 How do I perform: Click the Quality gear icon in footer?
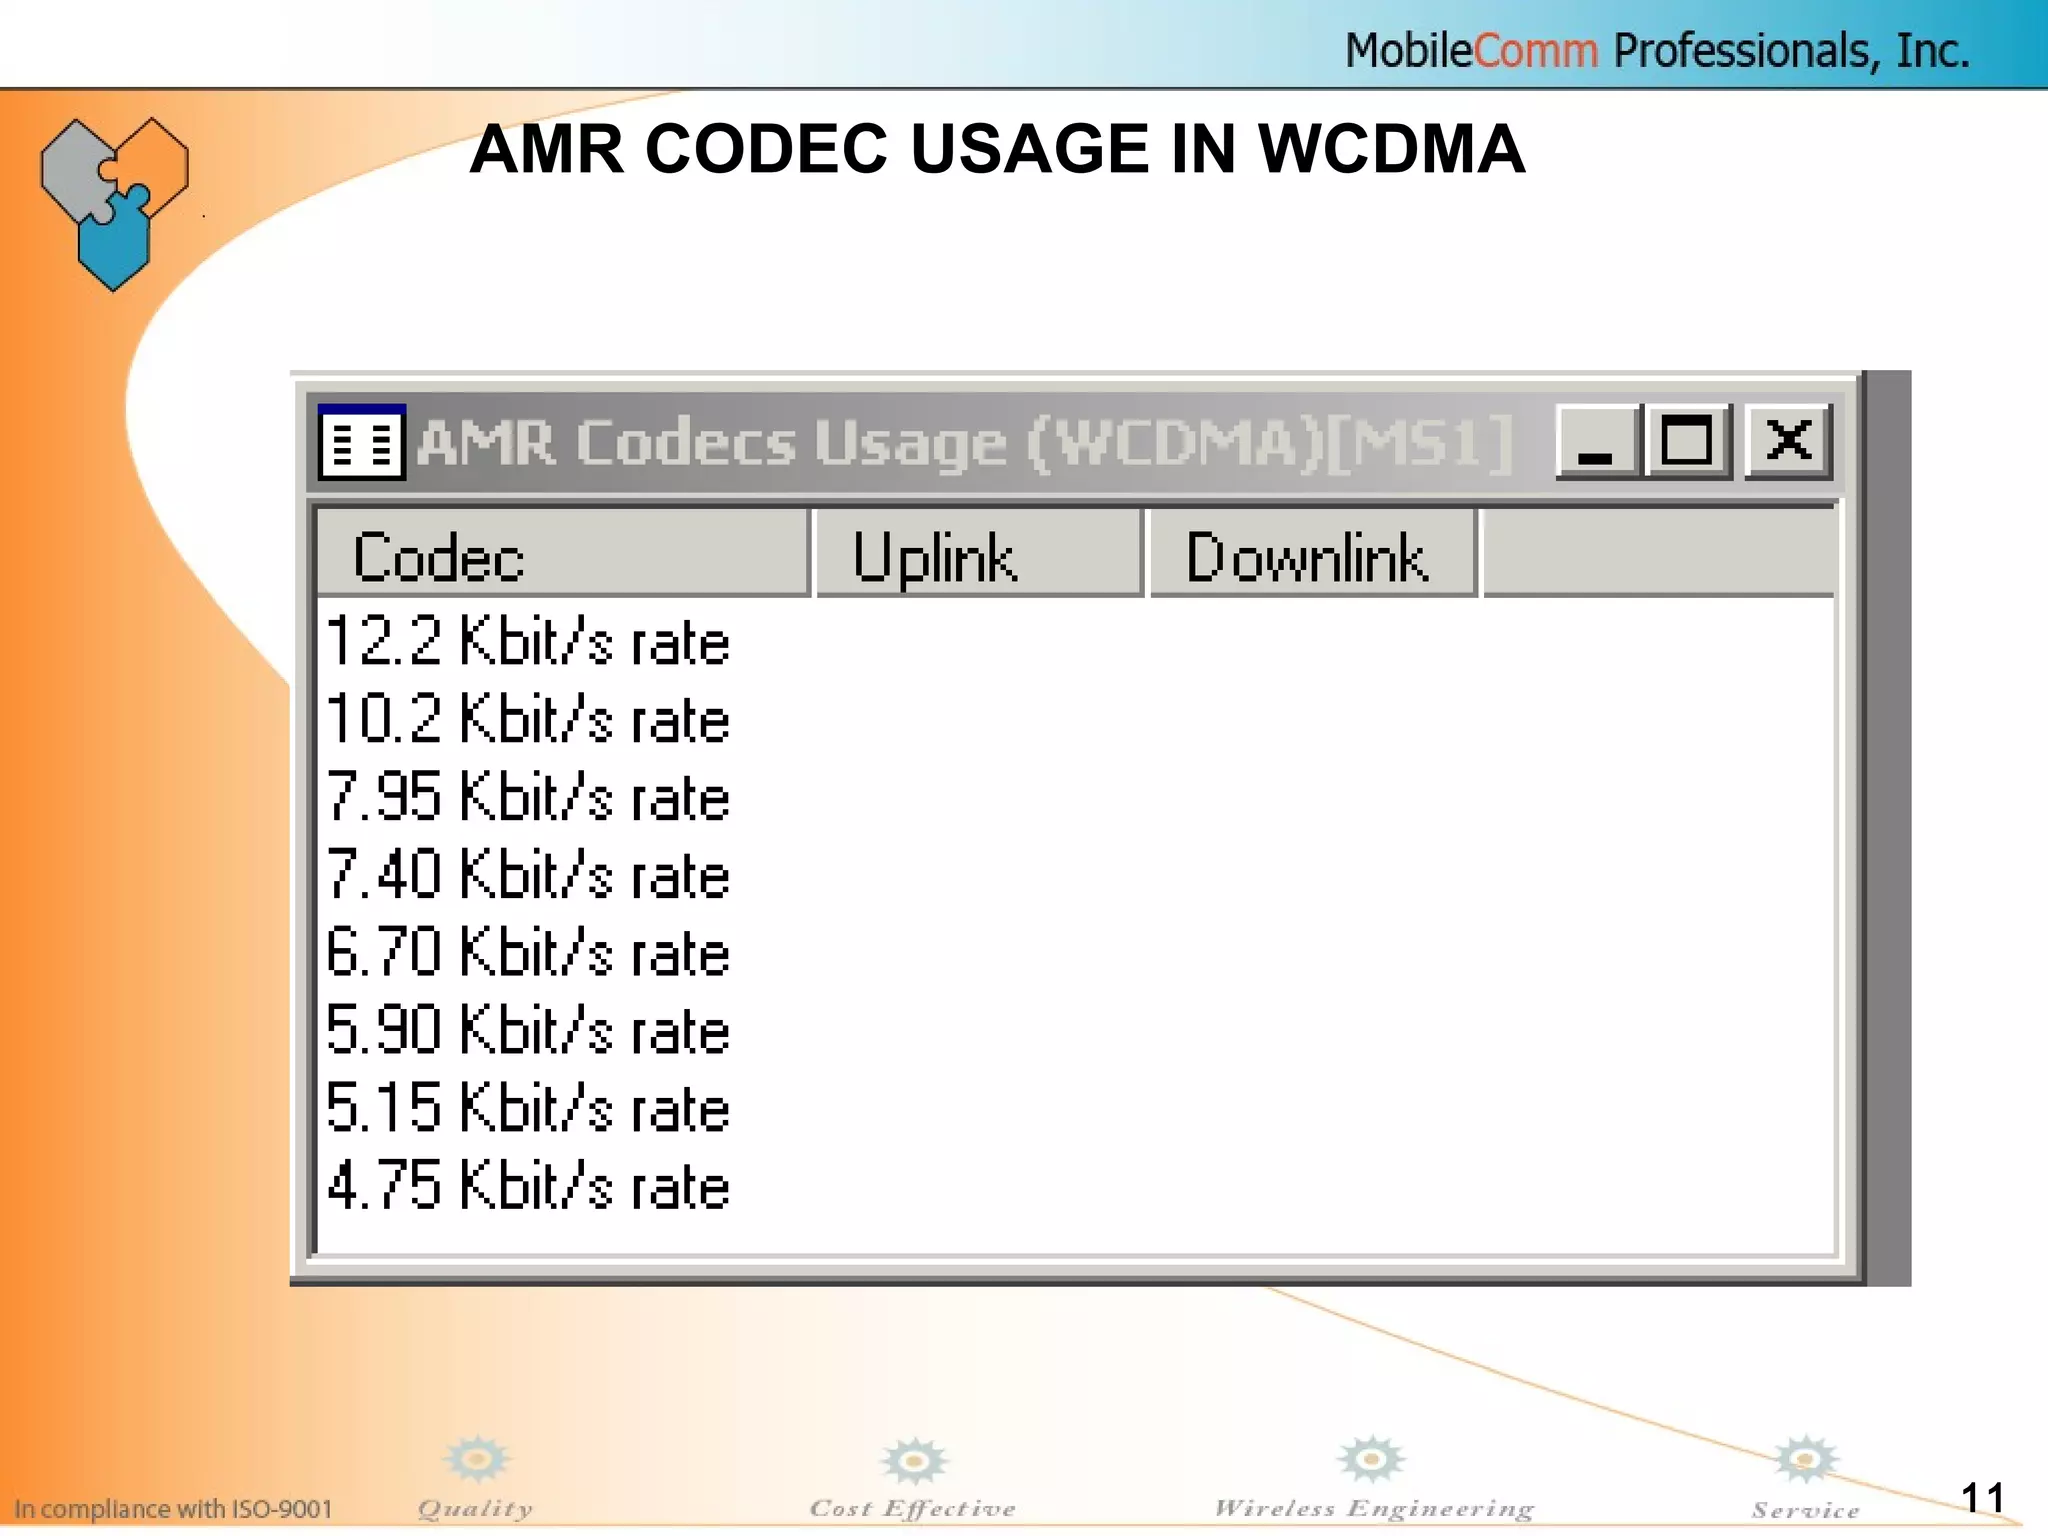(x=477, y=1459)
